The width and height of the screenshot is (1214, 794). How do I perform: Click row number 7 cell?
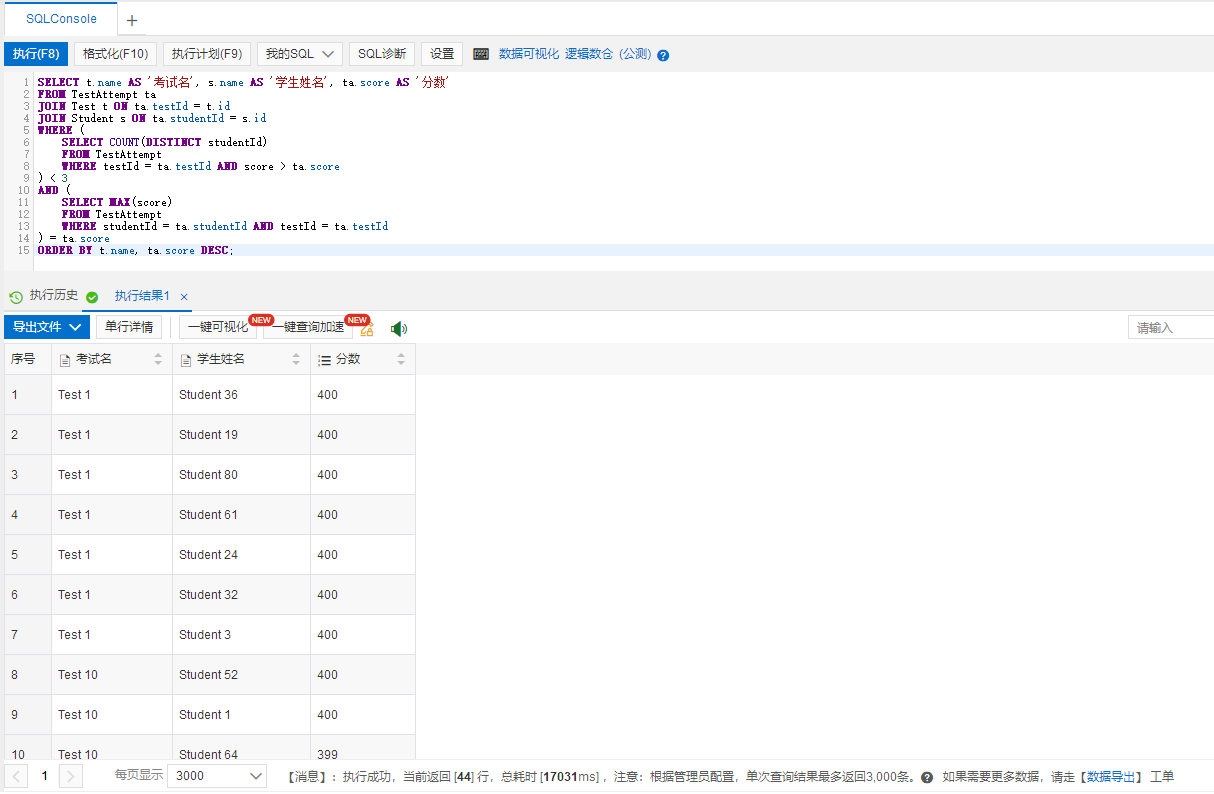(x=28, y=635)
